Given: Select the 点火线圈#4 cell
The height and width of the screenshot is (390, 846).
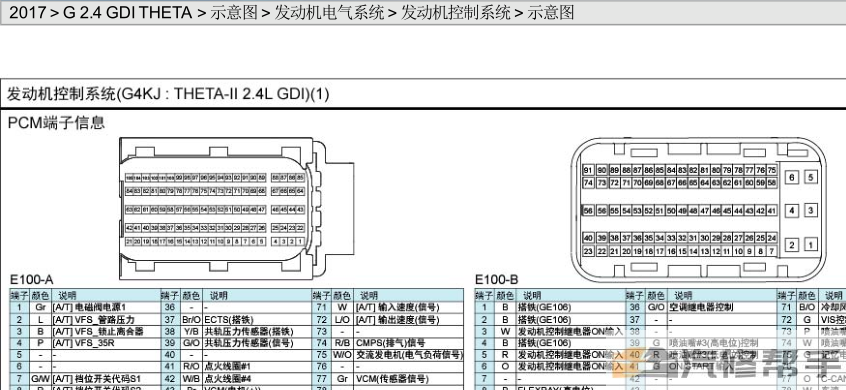Looking at the screenshot, I should coord(257,379).
